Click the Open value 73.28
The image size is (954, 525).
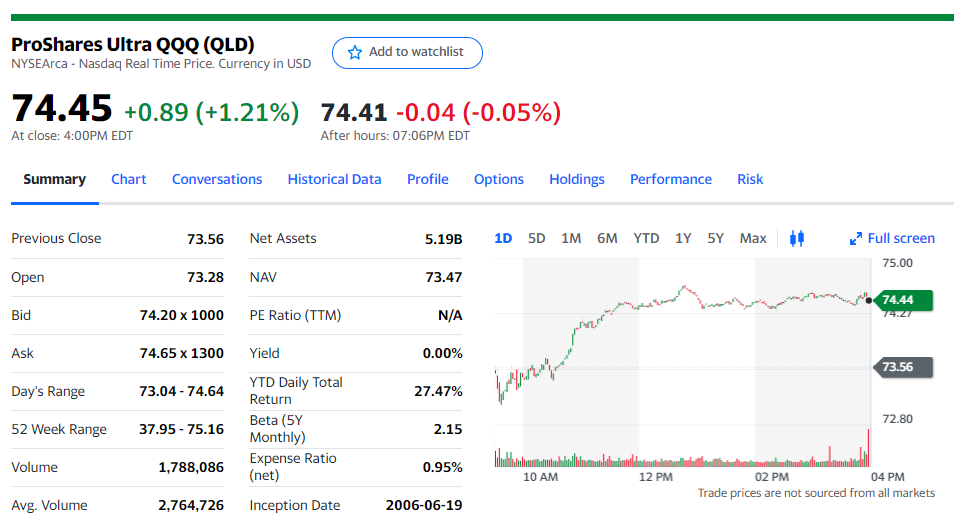[205, 277]
